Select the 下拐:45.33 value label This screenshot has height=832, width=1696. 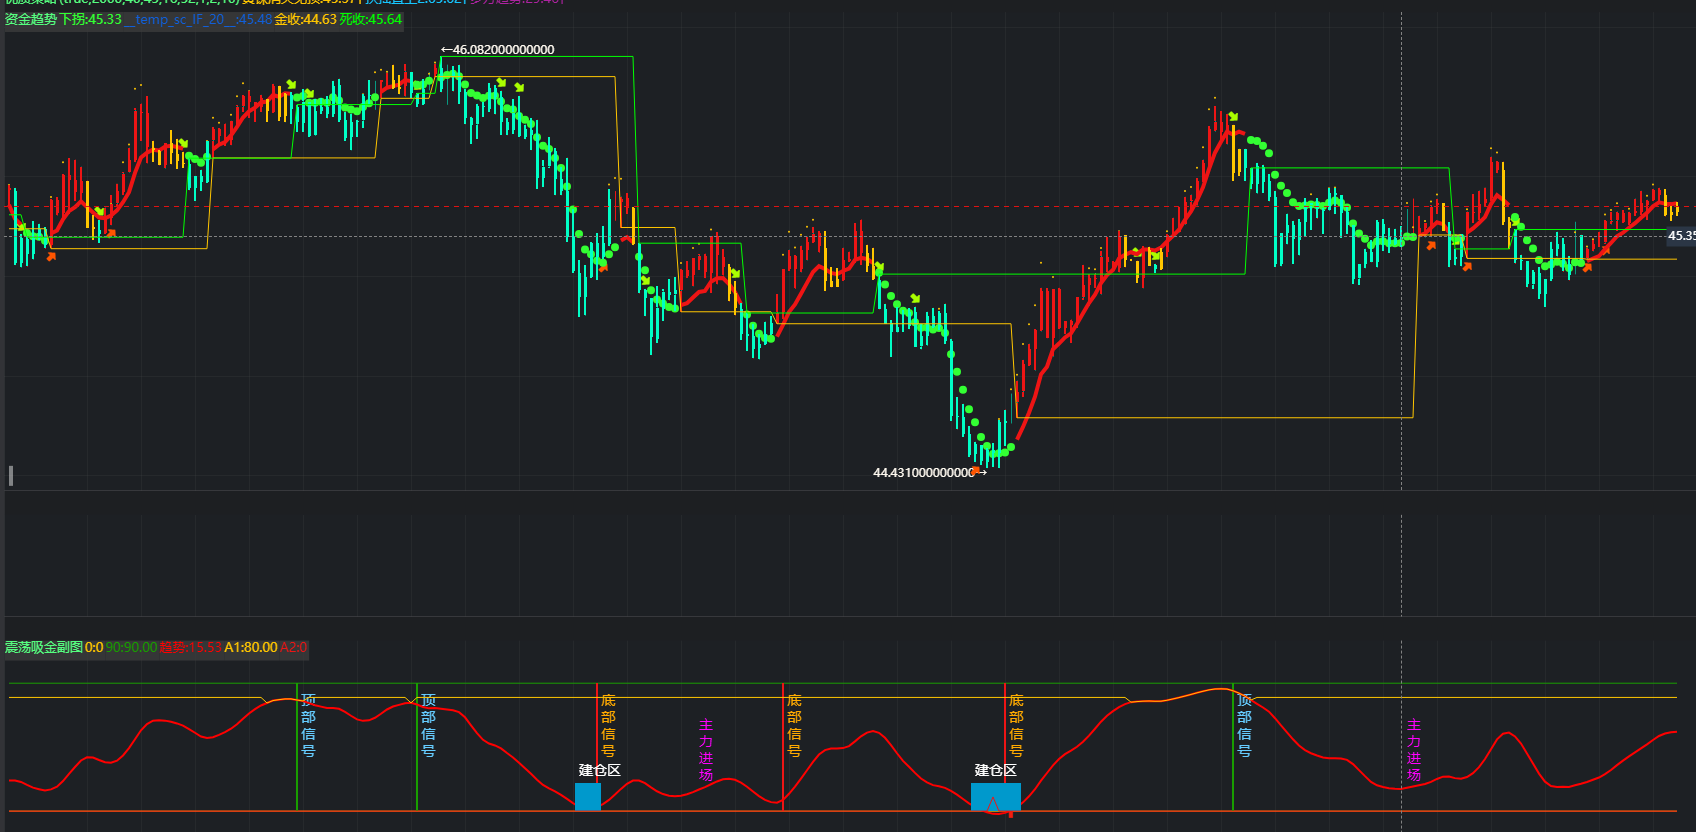pyautogui.click(x=90, y=19)
